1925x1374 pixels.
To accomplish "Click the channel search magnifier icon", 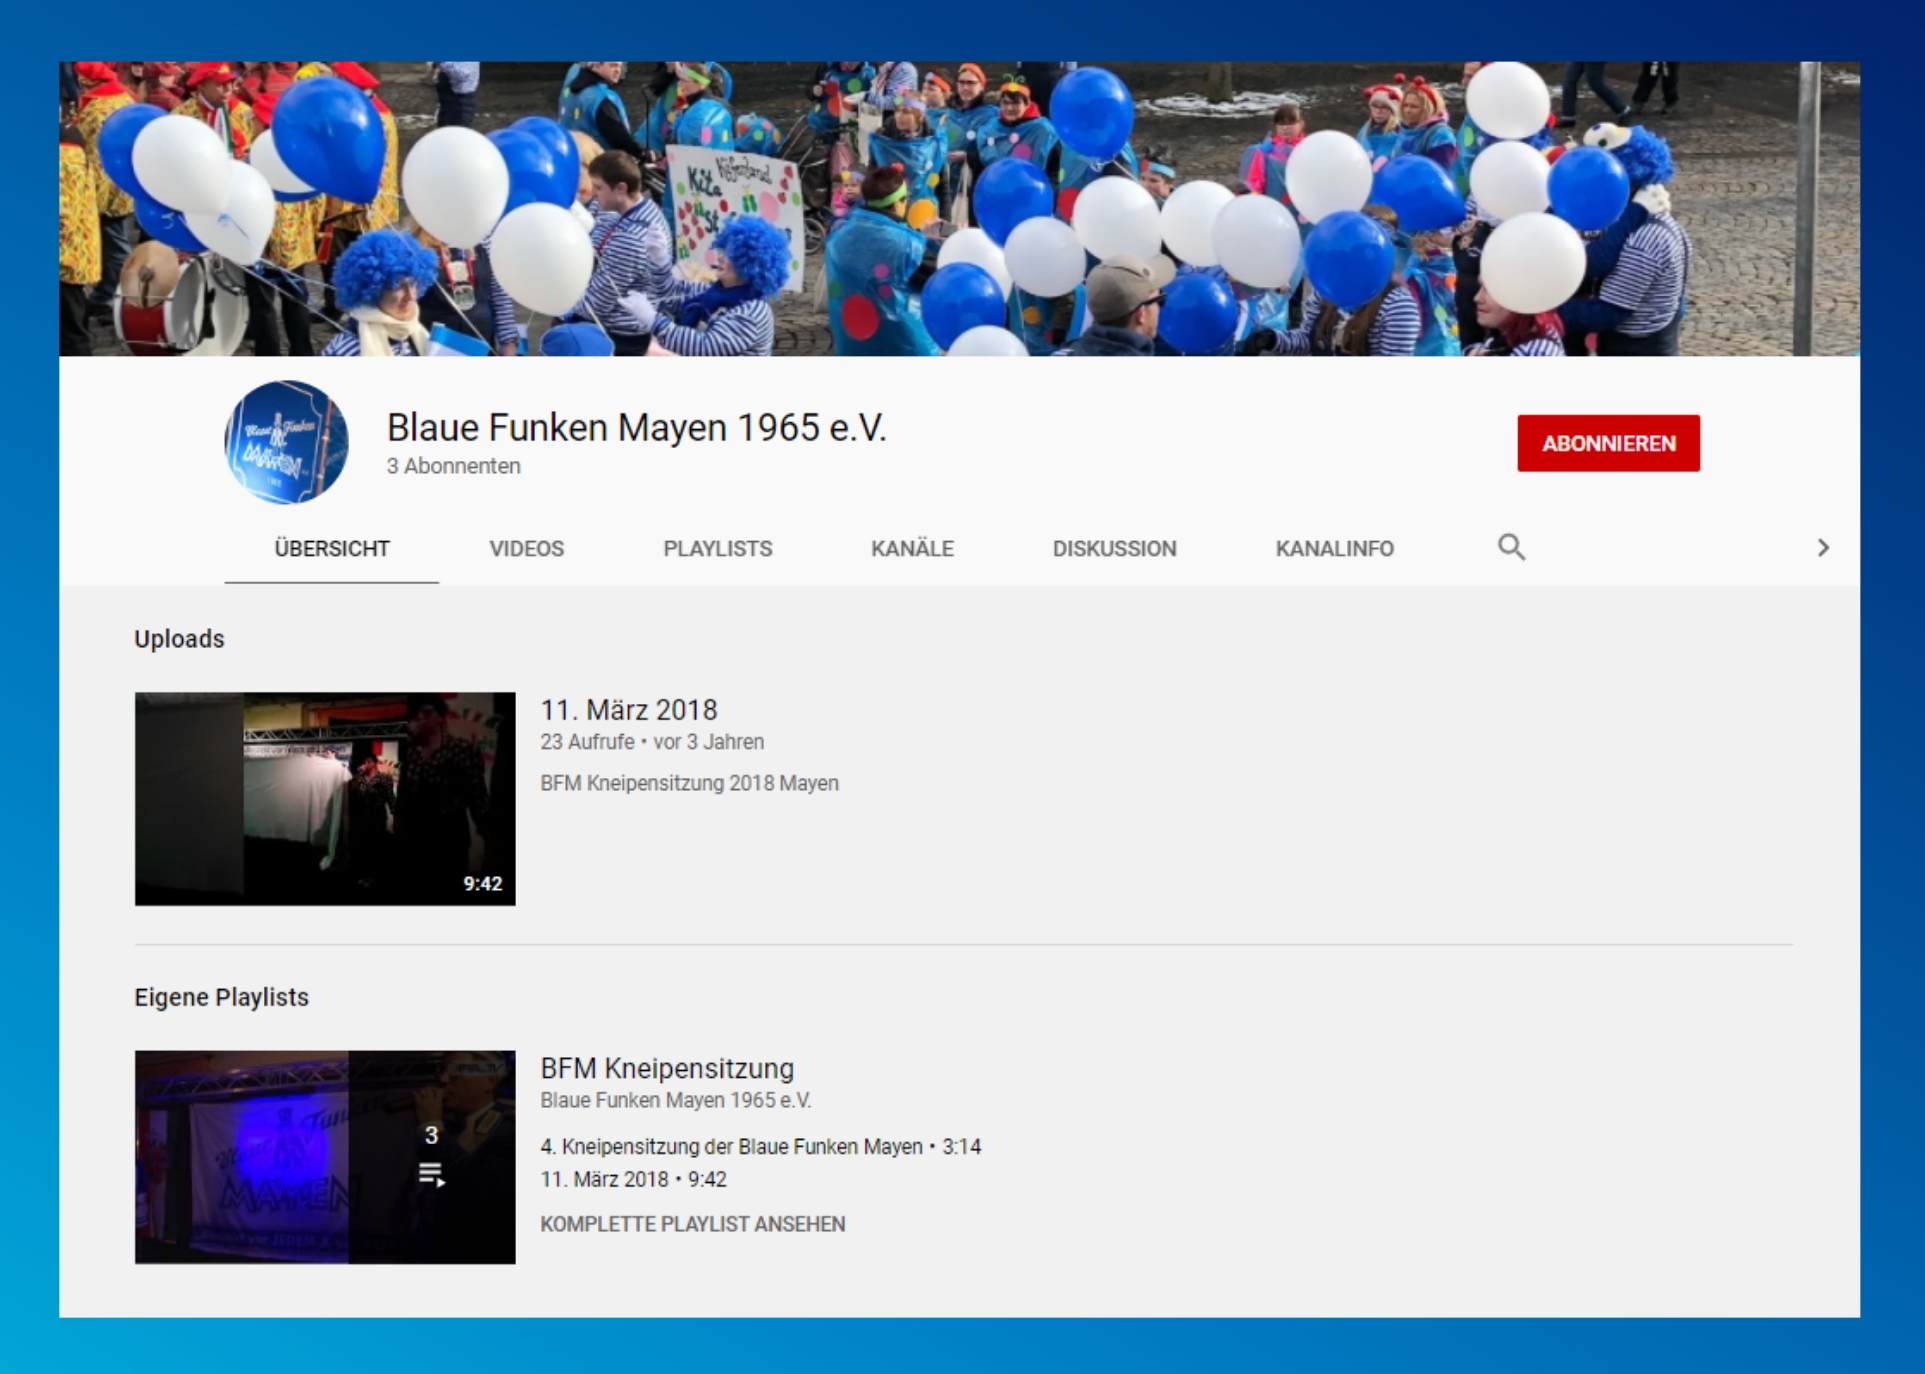I will (x=1511, y=547).
